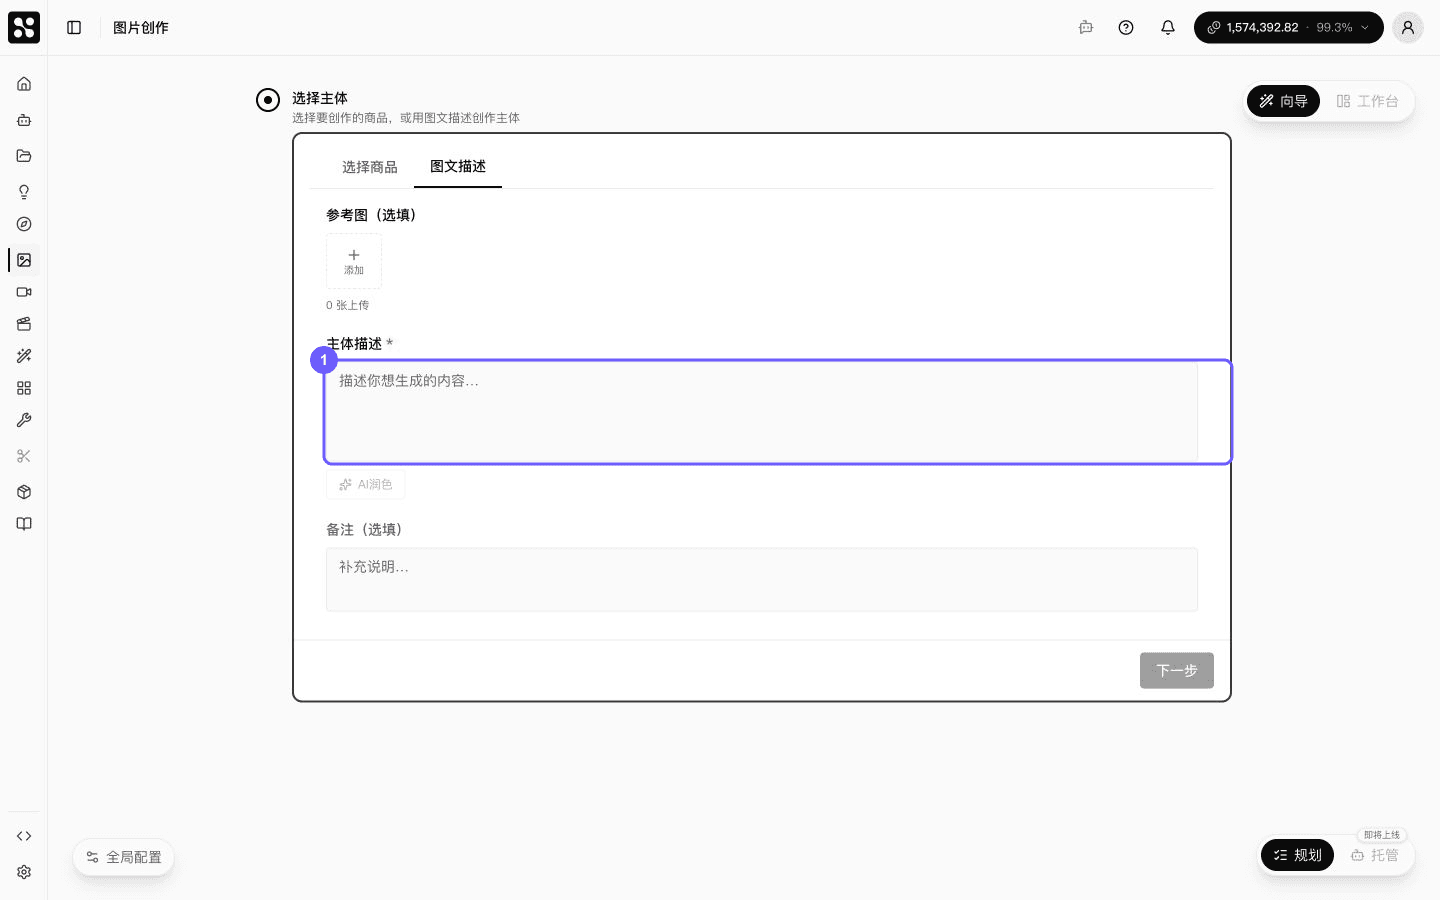Image resolution: width=1440 pixels, height=900 pixels.
Task: Select the 选择主体 step radio circle
Action: click(268, 100)
